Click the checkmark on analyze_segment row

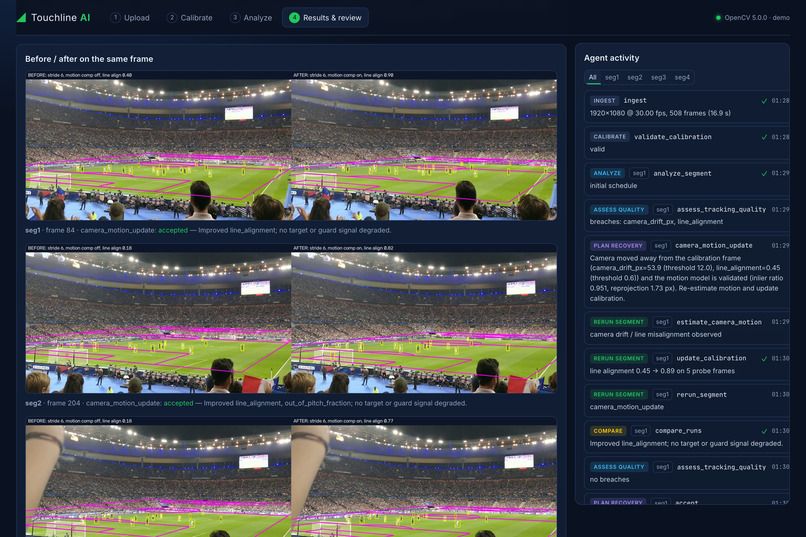pyautogui.click(x=764, y=173)
